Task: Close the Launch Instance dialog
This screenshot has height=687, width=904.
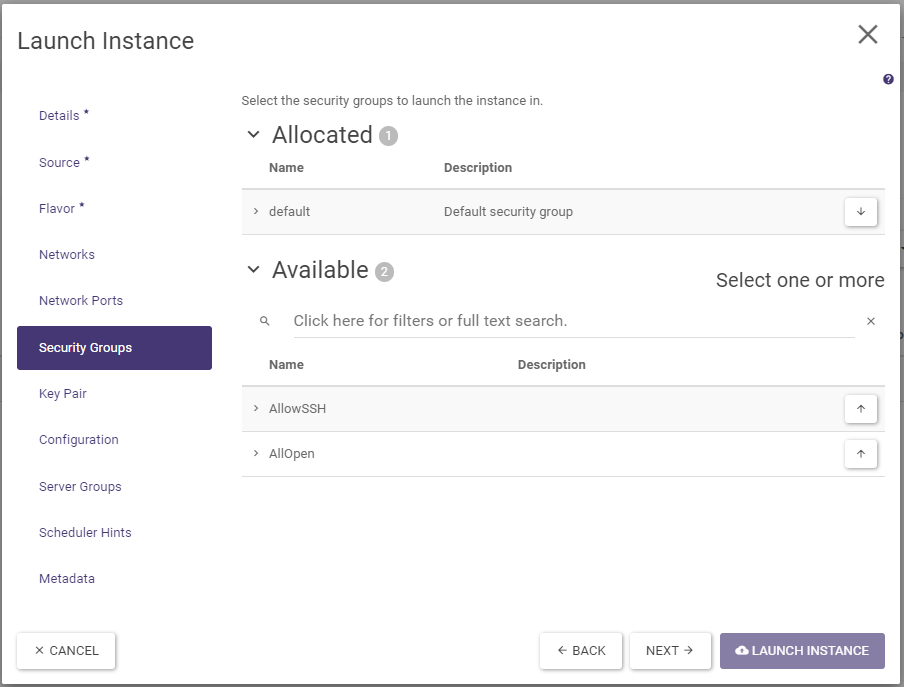Action: click(867, 35)
